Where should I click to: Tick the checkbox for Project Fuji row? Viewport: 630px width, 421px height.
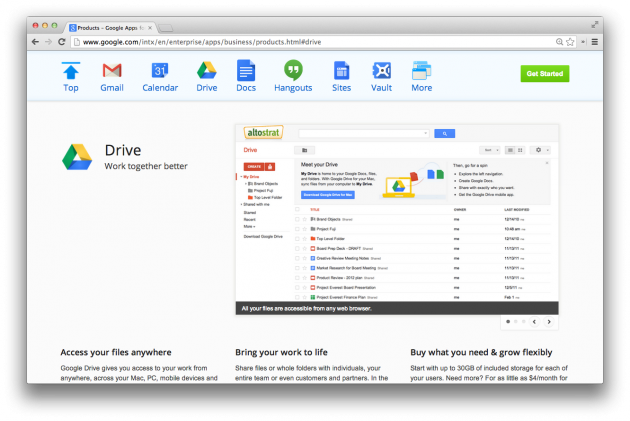[297, 229]
